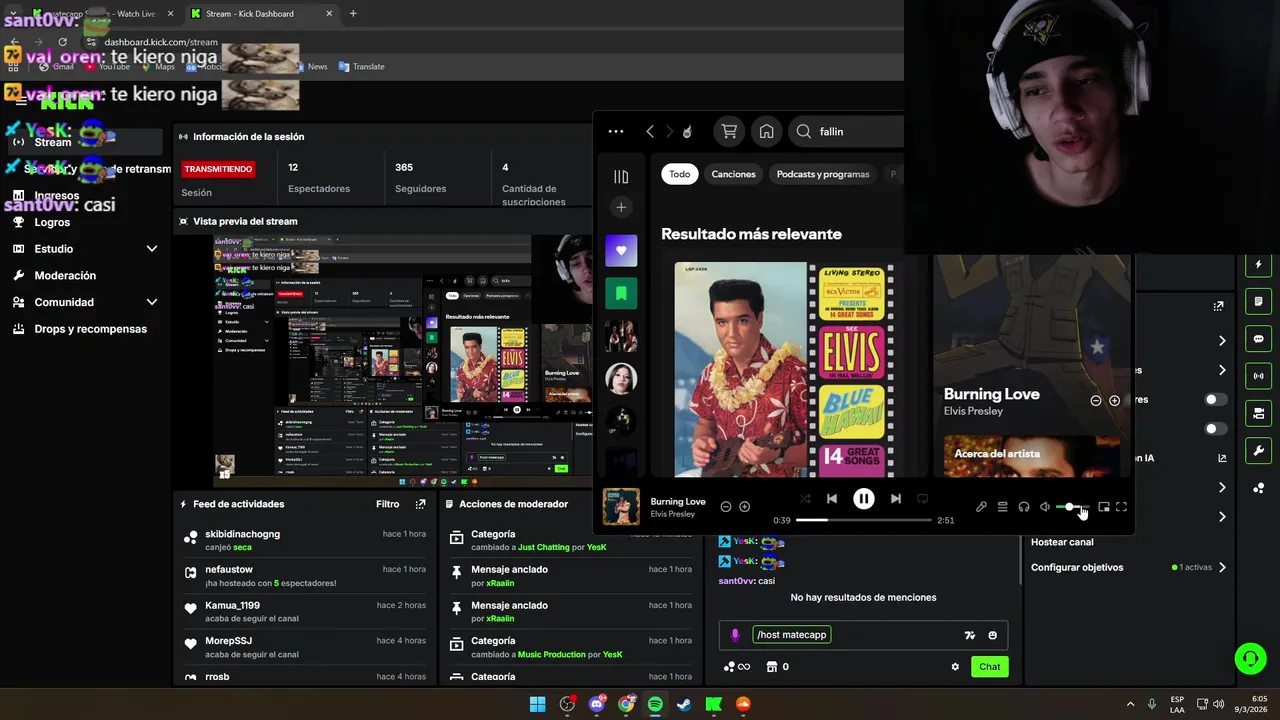Click Hostear canal option

[1062, 542]
